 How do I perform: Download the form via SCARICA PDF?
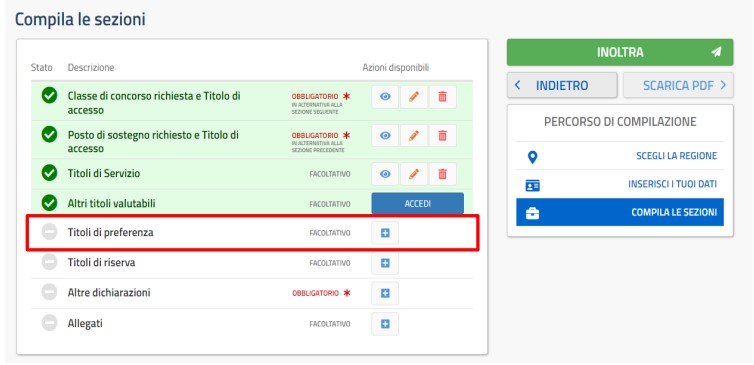(x=678, y=86)
